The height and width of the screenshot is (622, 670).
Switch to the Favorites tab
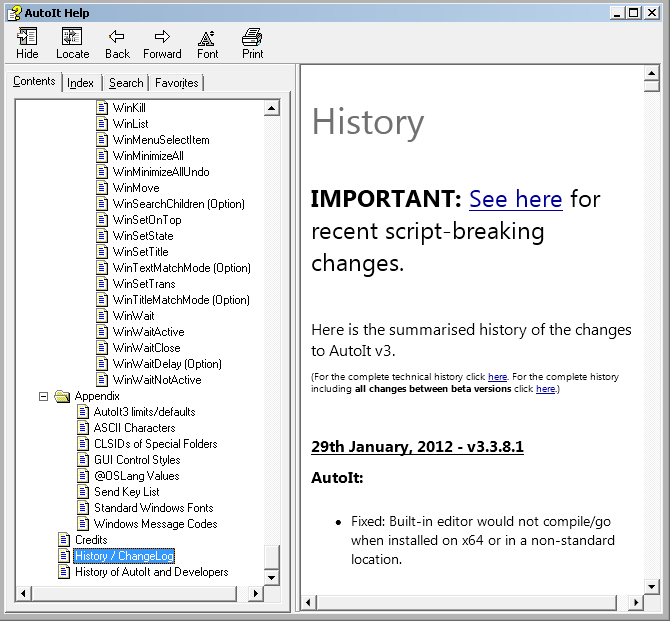pos(176,83)
